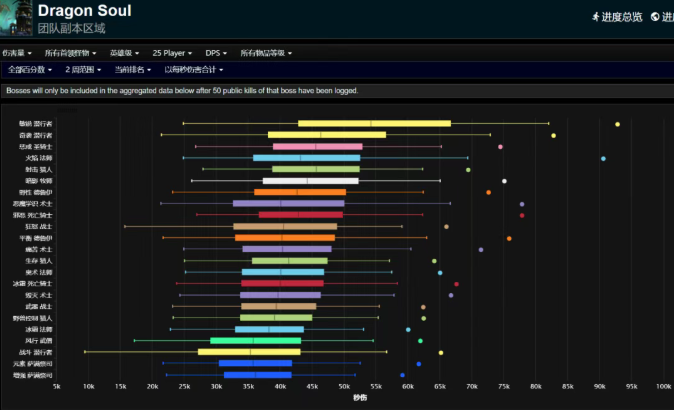Click the running figure progress overview icon
Image resolution: width=676 pixels, height=410 pixels.
tap(596, 16)
